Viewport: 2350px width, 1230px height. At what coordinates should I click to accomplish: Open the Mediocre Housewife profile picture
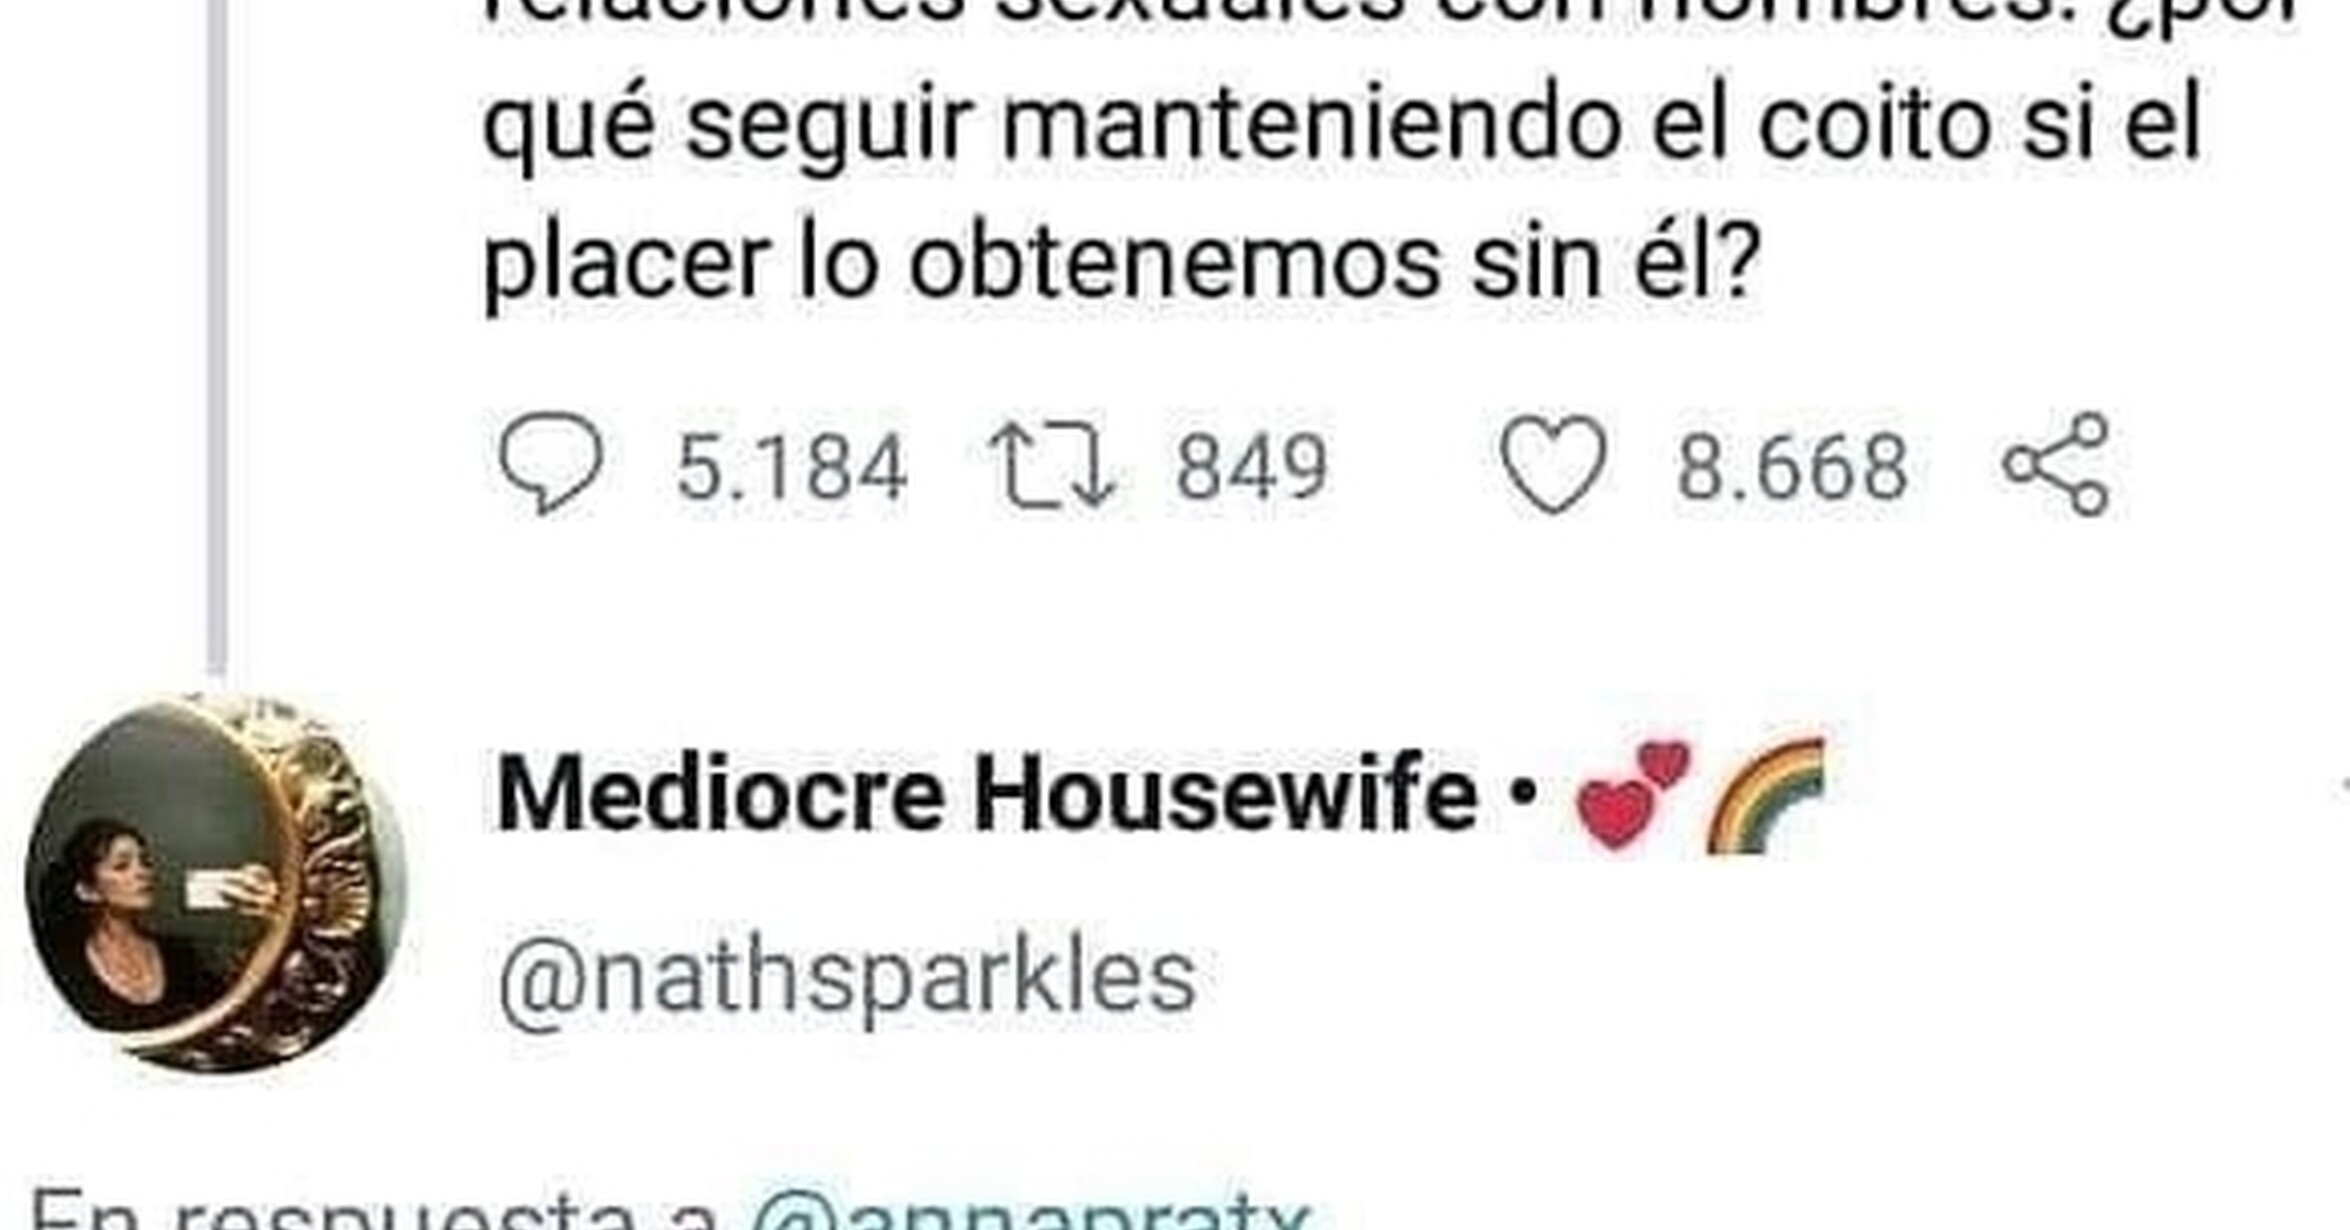(x=213, y=884)
